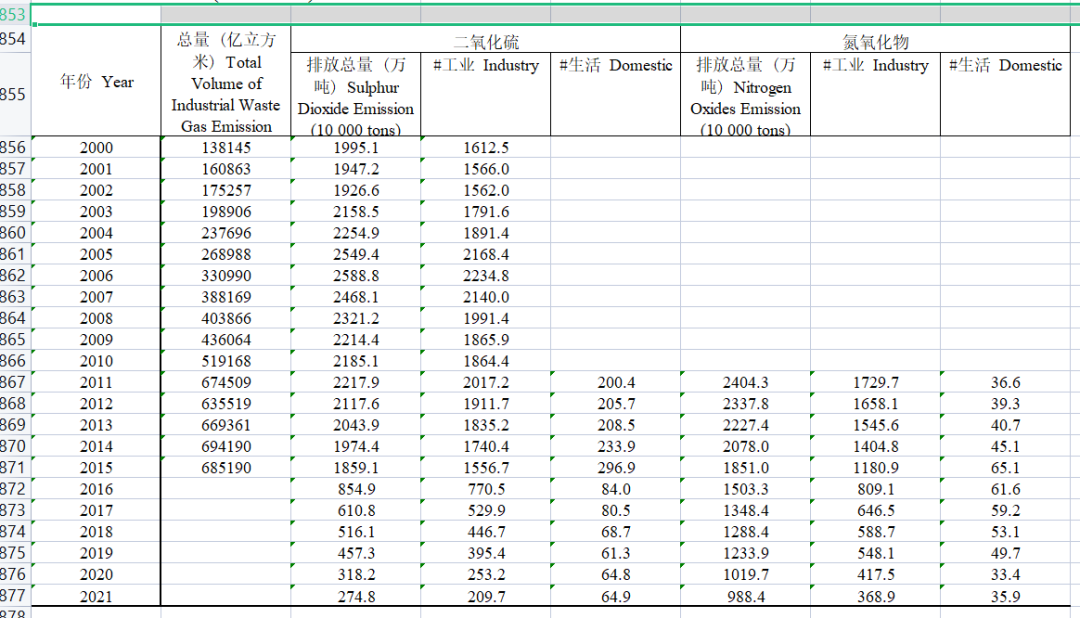Select the cell containing 209.7
Viewport: 1080px width, 618px height.
[486, 596]
